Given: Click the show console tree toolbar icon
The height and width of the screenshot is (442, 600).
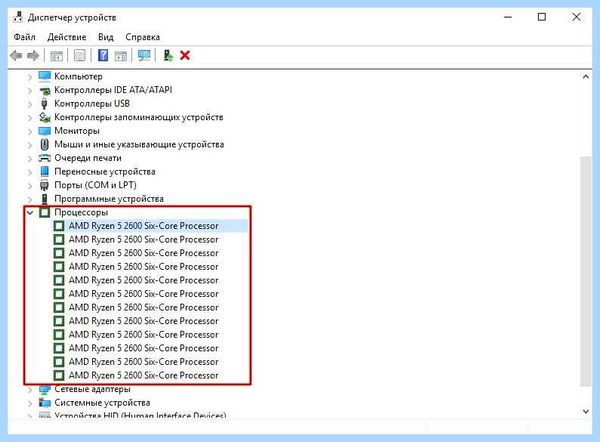Looking at the screenshot, I should coord(57,56).
